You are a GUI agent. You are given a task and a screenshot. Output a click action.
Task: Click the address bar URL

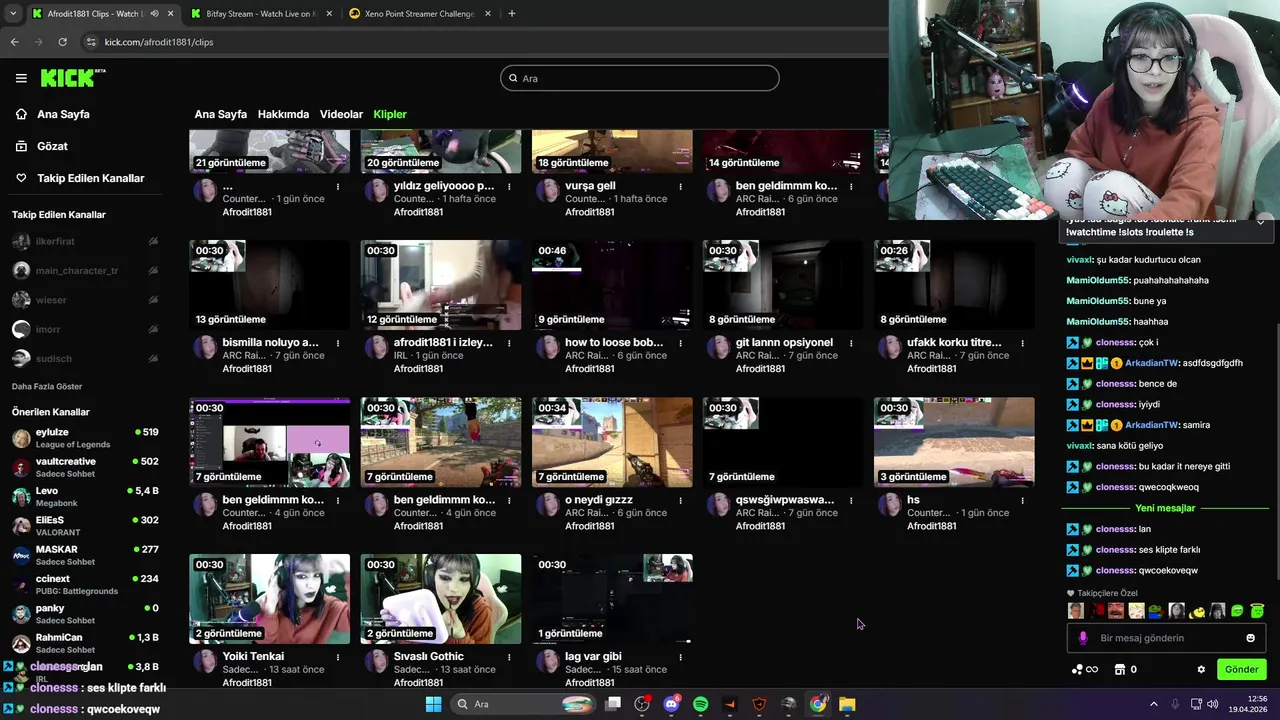[159, 42]
